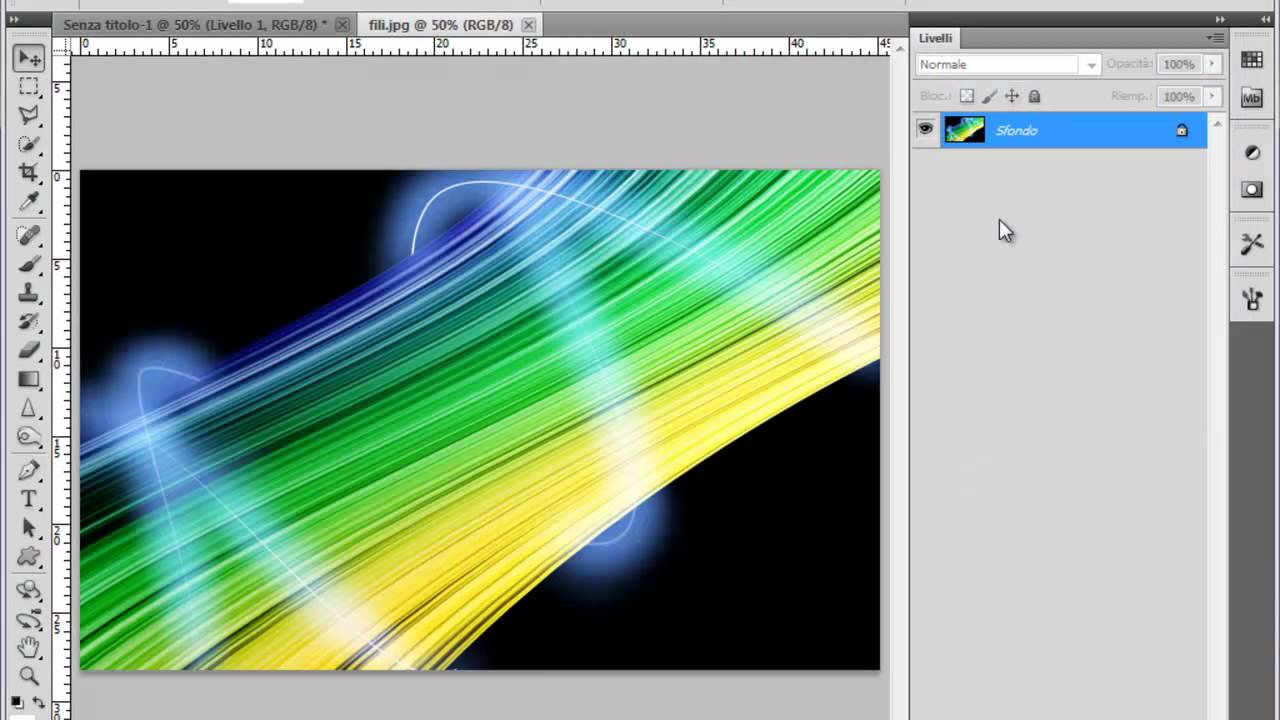
Task: Close the fili.jpg document tab
Action: point(528,25)
